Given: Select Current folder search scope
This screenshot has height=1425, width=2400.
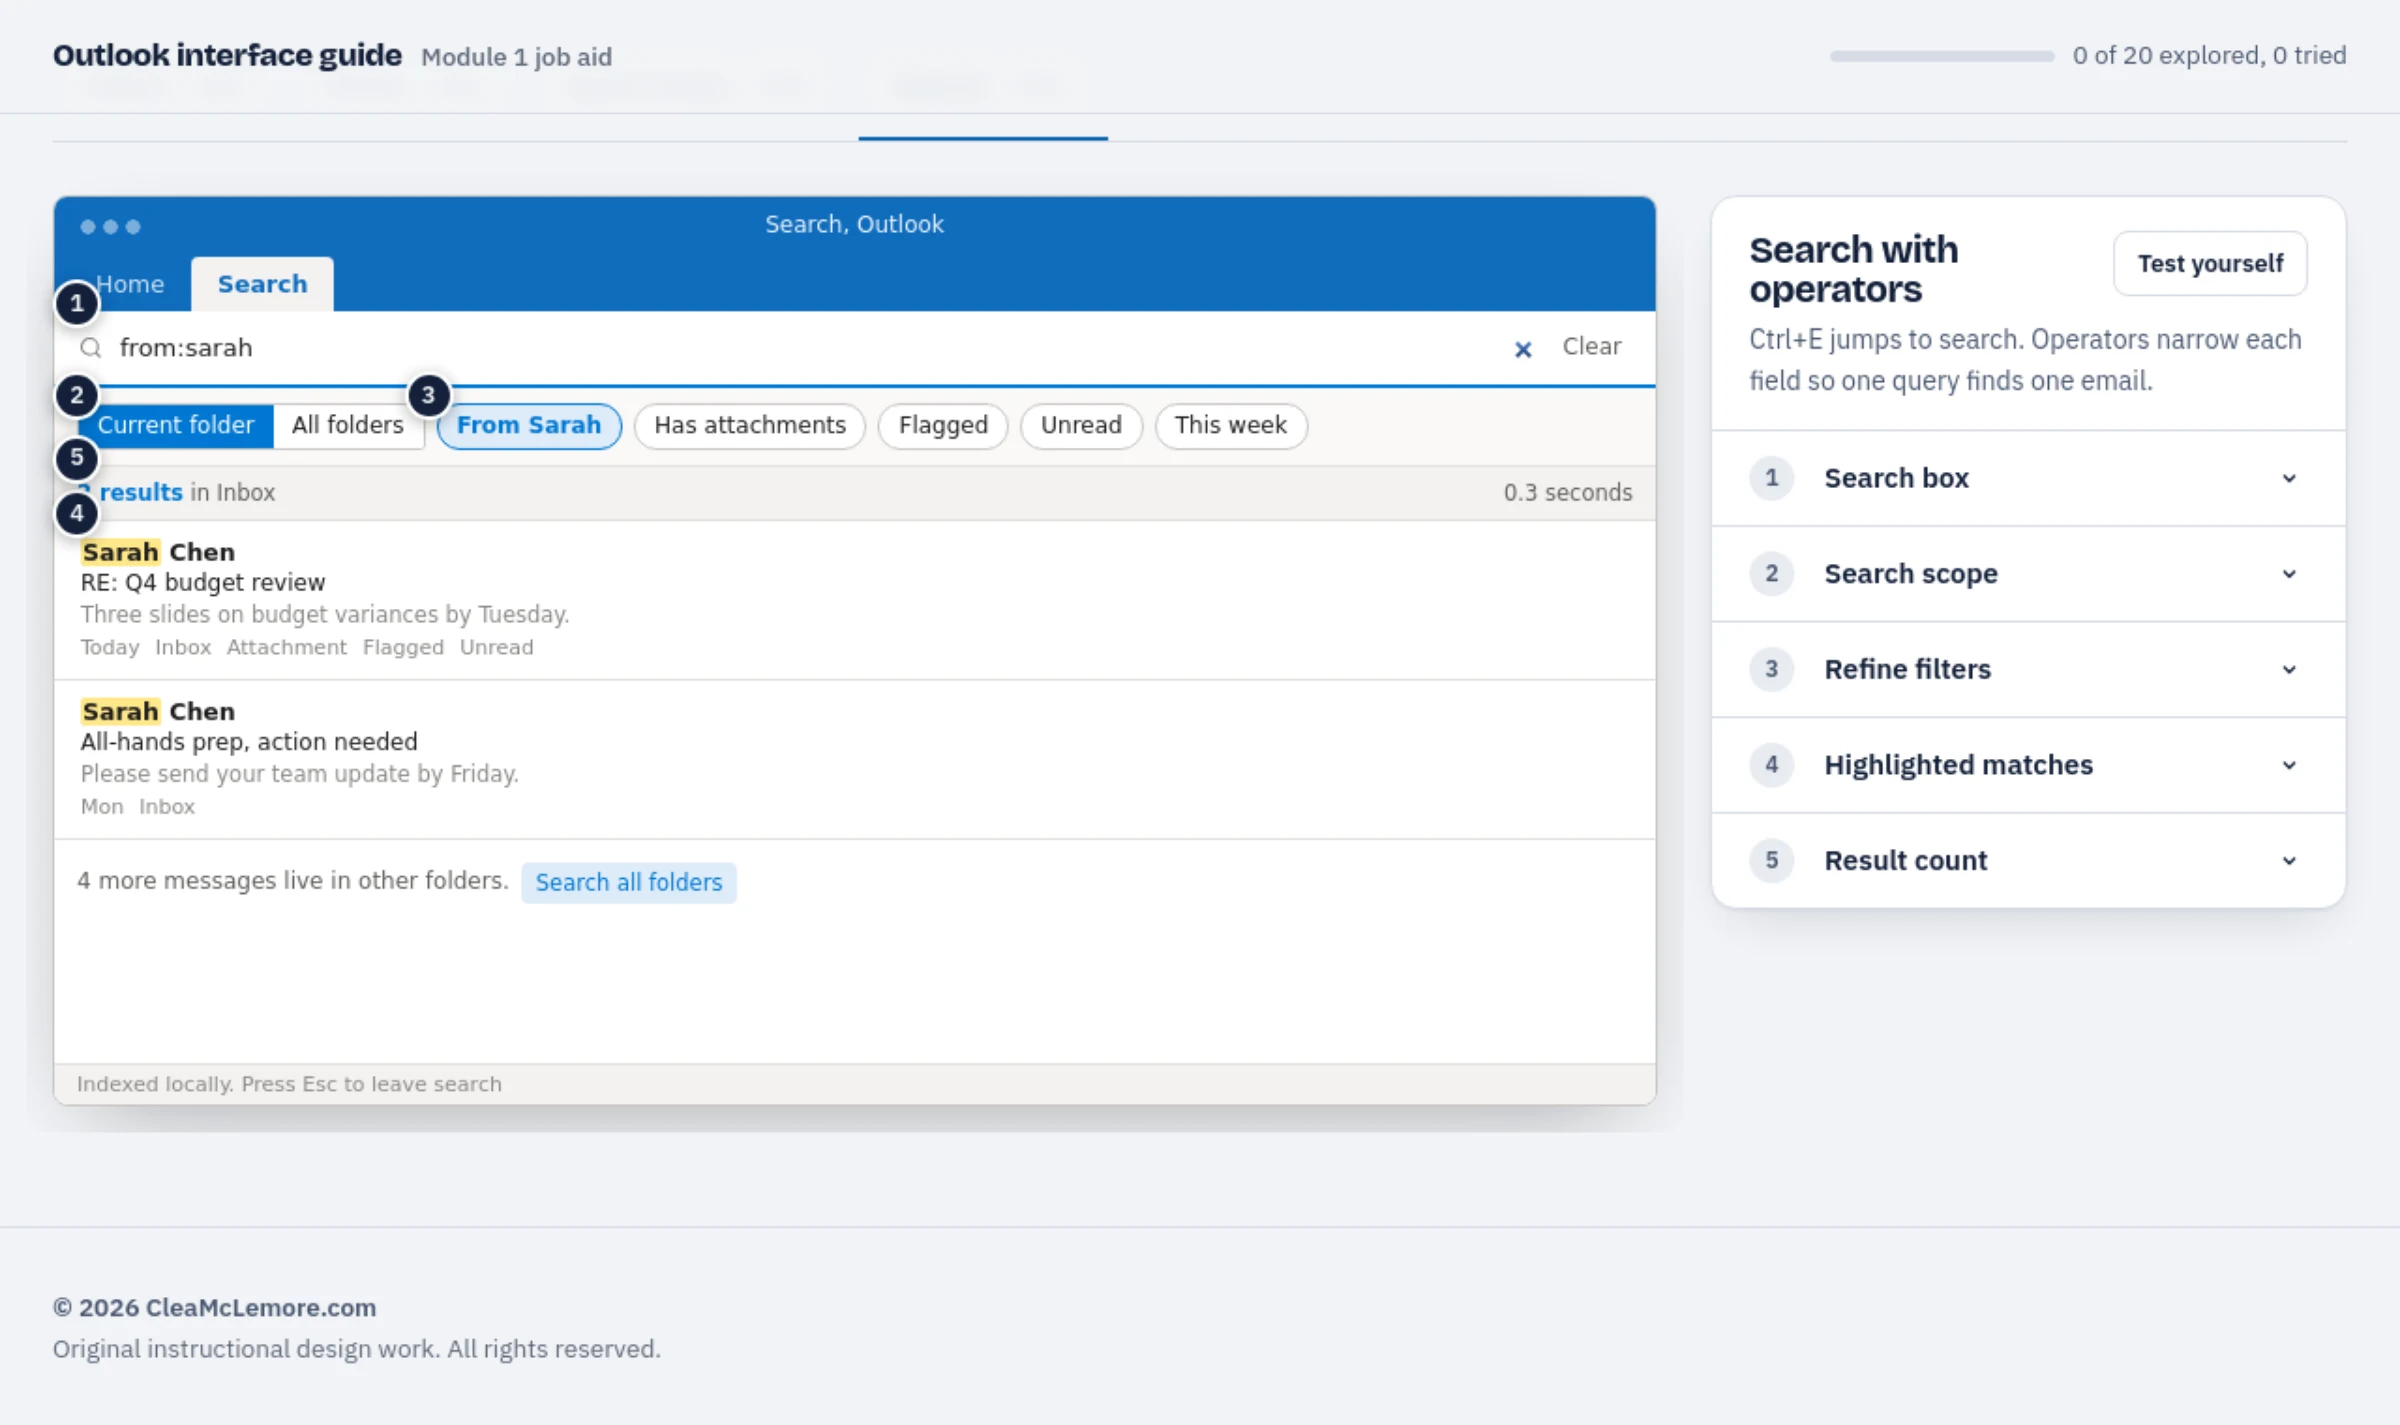Looking at the screenshot, I should coord(175,425).
